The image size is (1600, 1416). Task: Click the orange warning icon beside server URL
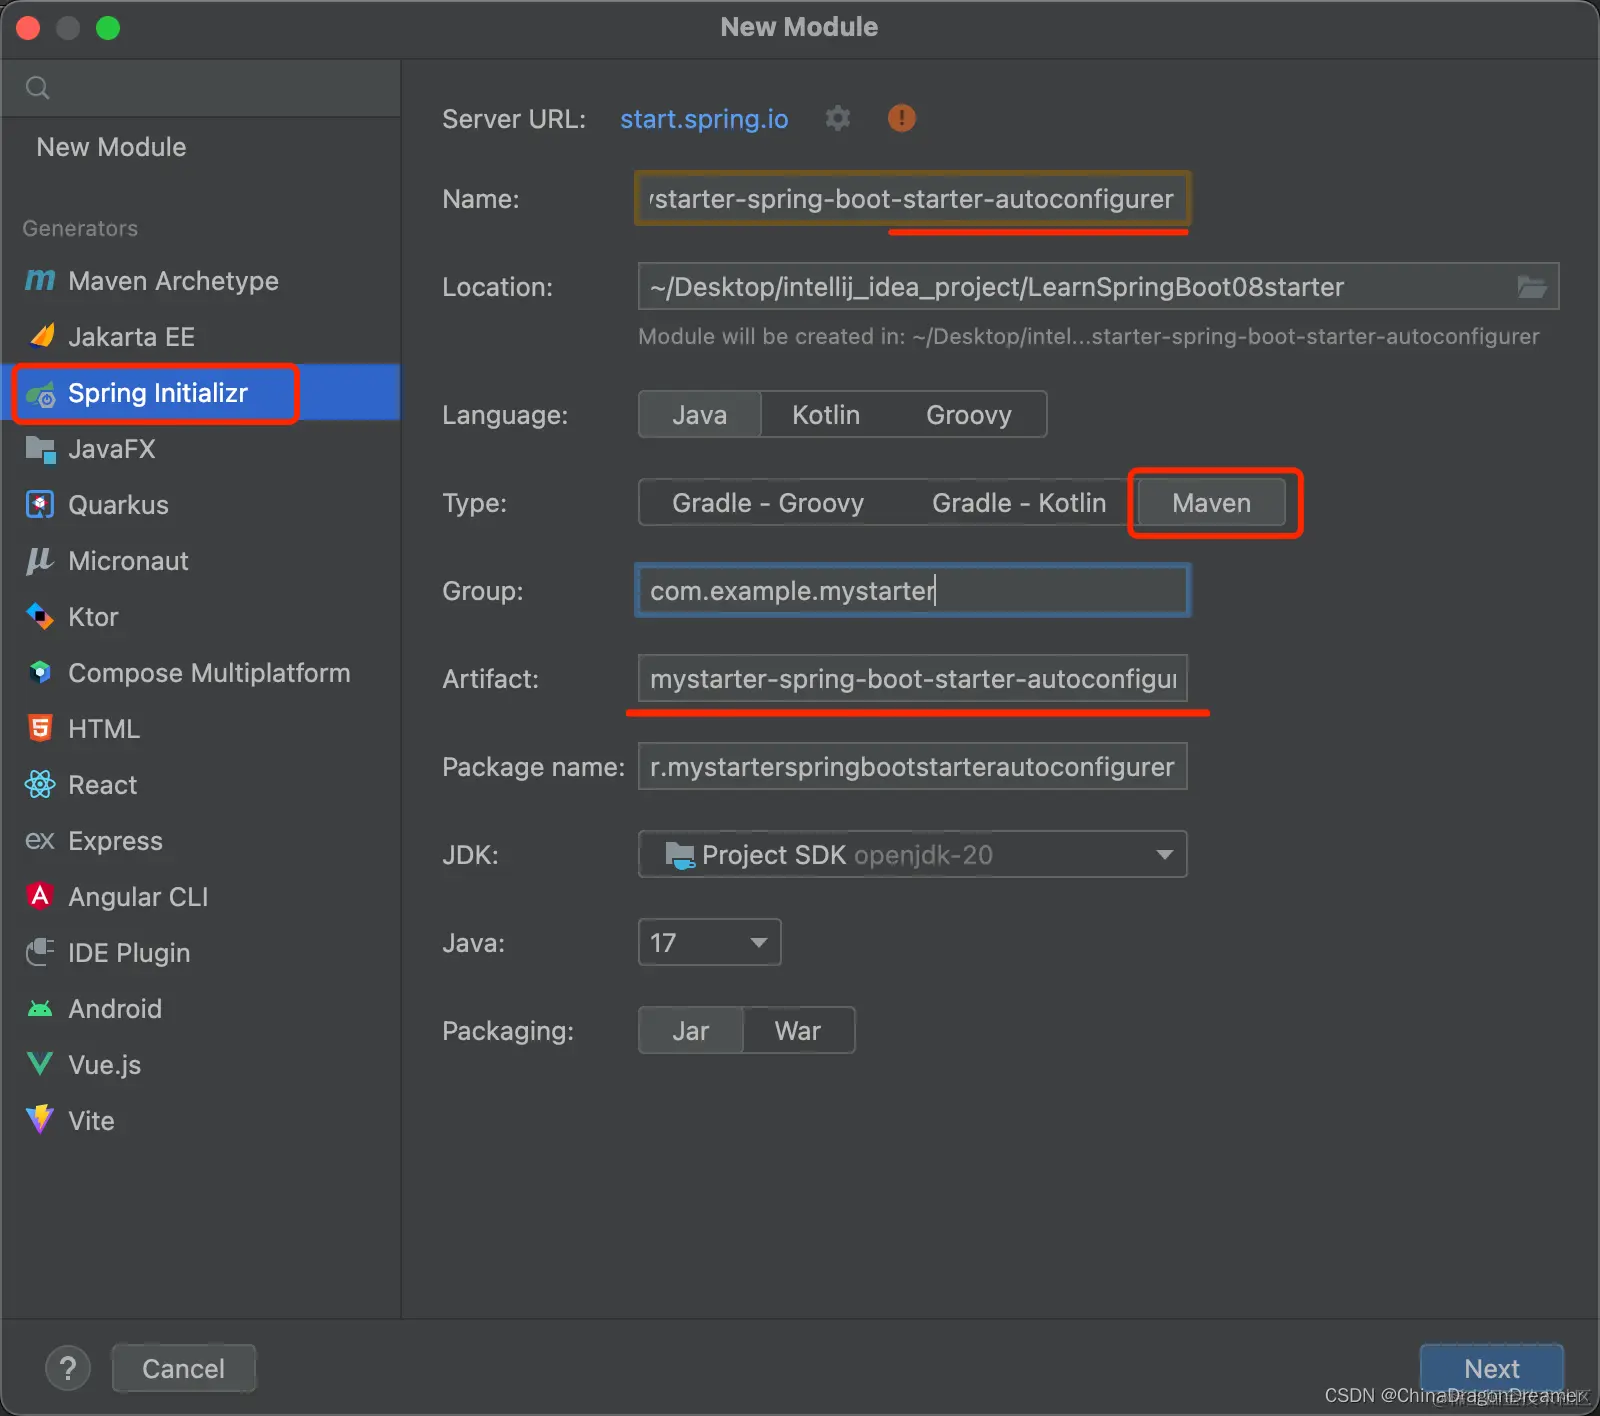point(902,118)
